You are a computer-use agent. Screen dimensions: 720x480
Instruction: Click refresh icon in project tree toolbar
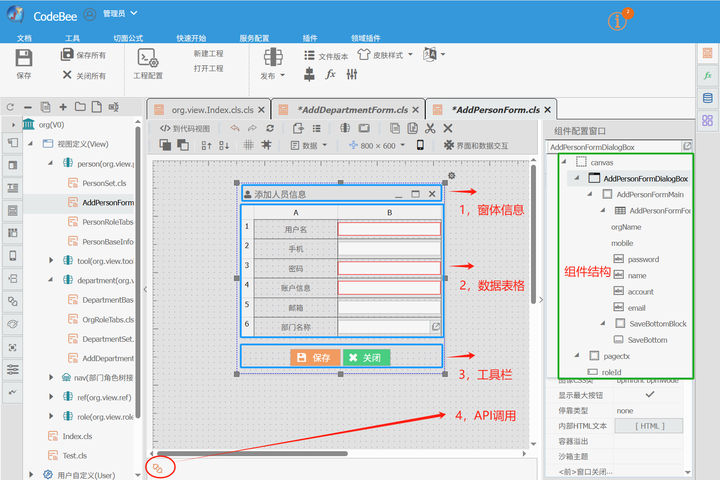(x=10, y=107)
